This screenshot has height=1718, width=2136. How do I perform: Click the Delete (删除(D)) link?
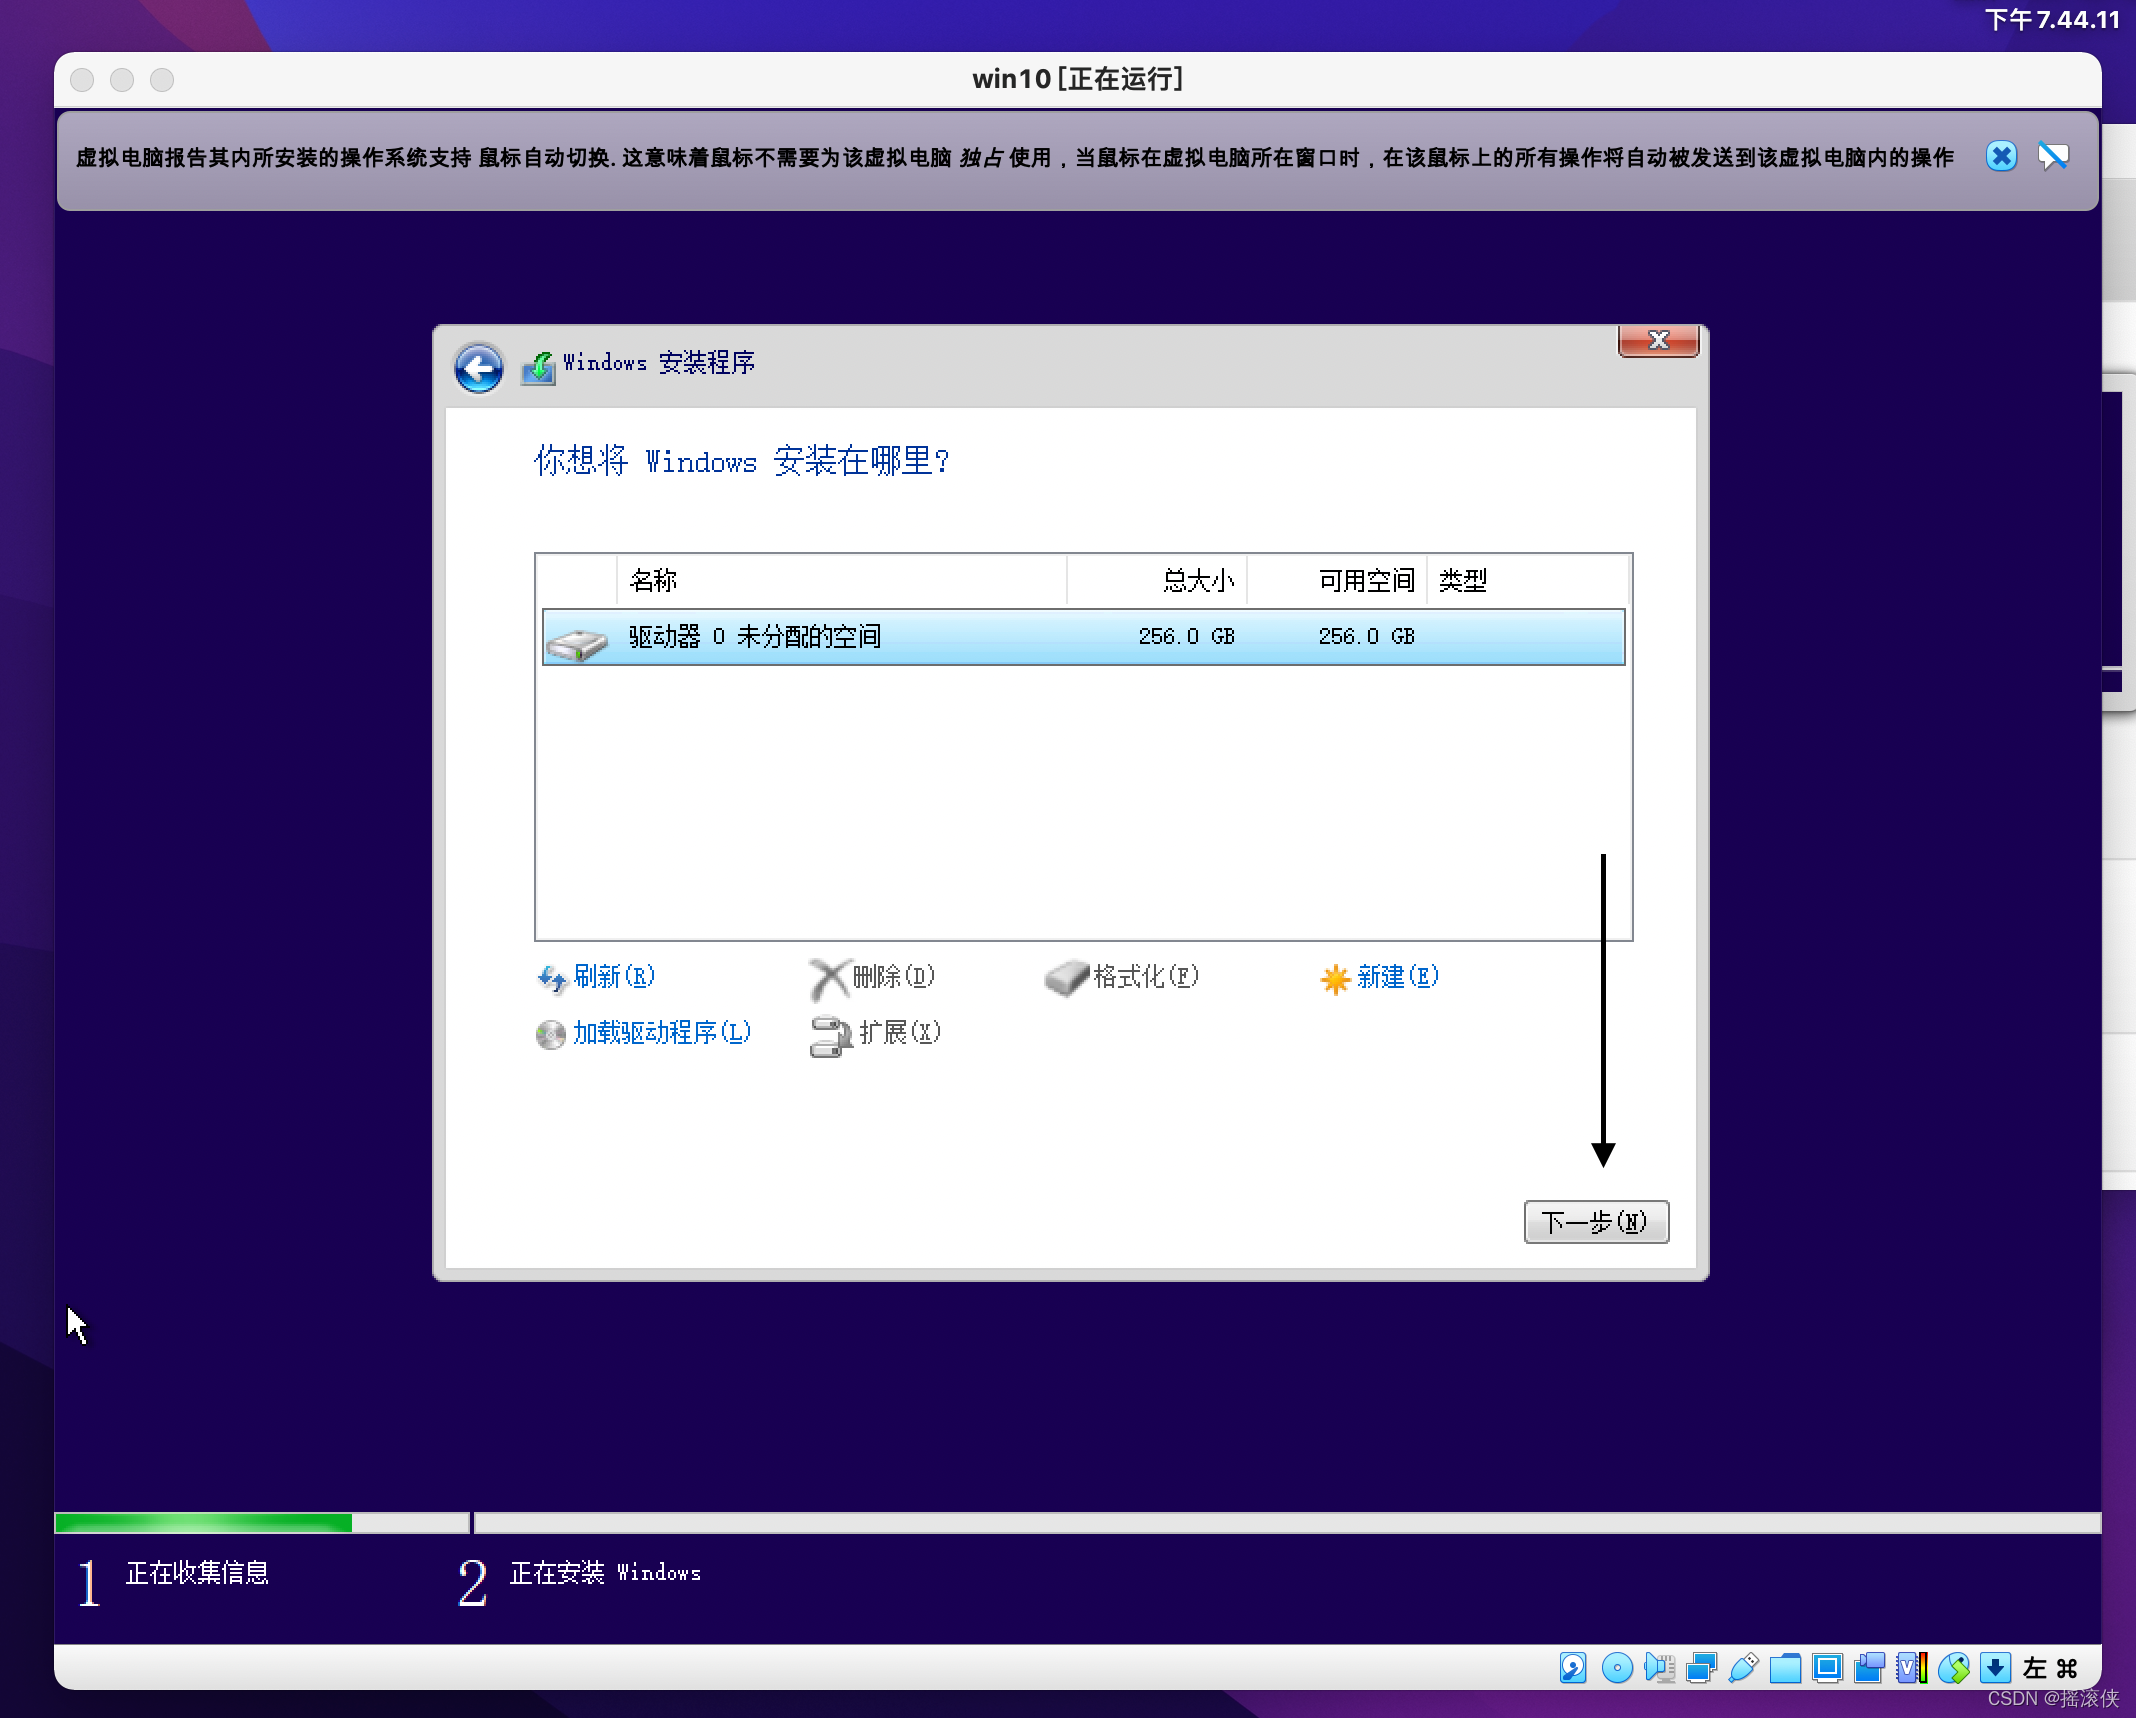pyautogui.click(x=894, y=977)
